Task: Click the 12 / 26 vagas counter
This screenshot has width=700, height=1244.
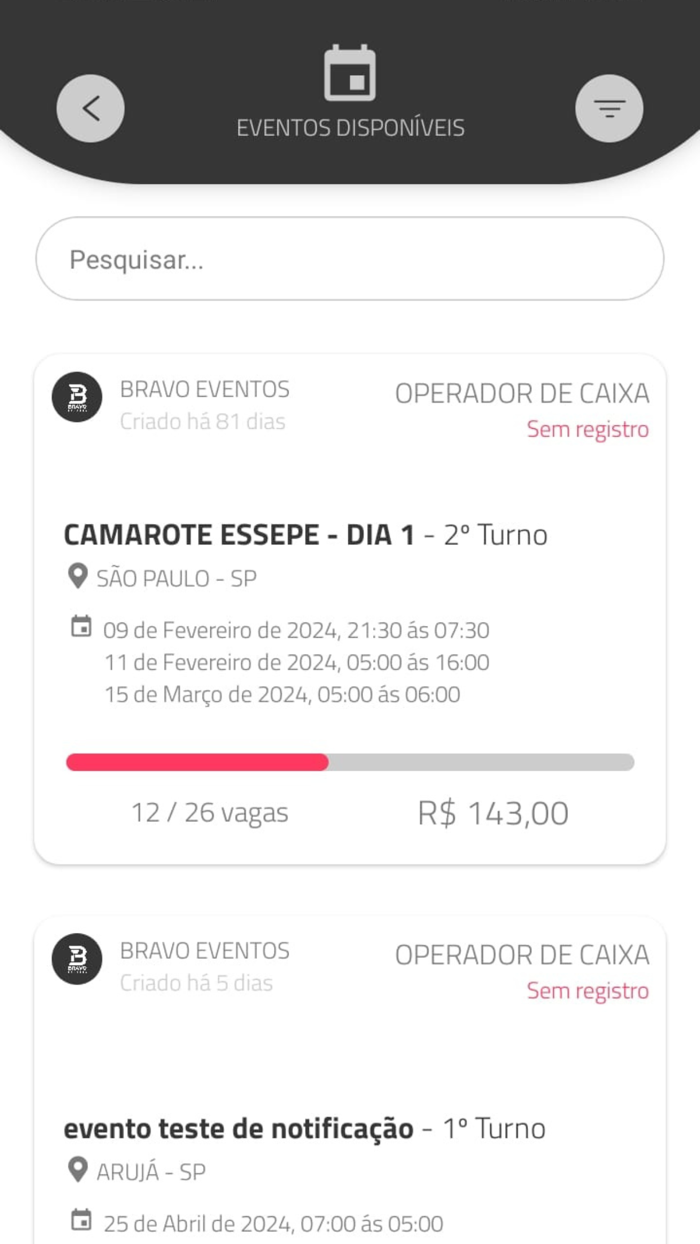Action: pos(209,812)
